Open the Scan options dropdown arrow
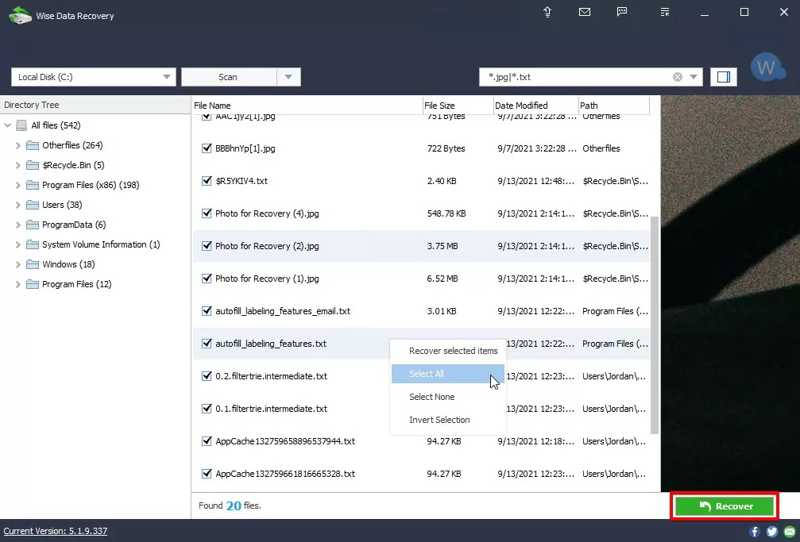Screen dimensions: 800x542 pos(288,77)
